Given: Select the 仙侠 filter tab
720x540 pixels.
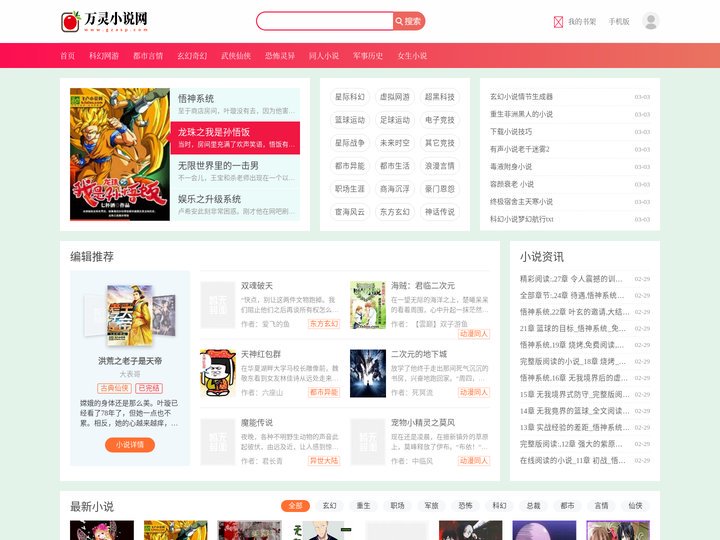Looking at the screenshot, I should pyautogui.click(x=635, y=506).
